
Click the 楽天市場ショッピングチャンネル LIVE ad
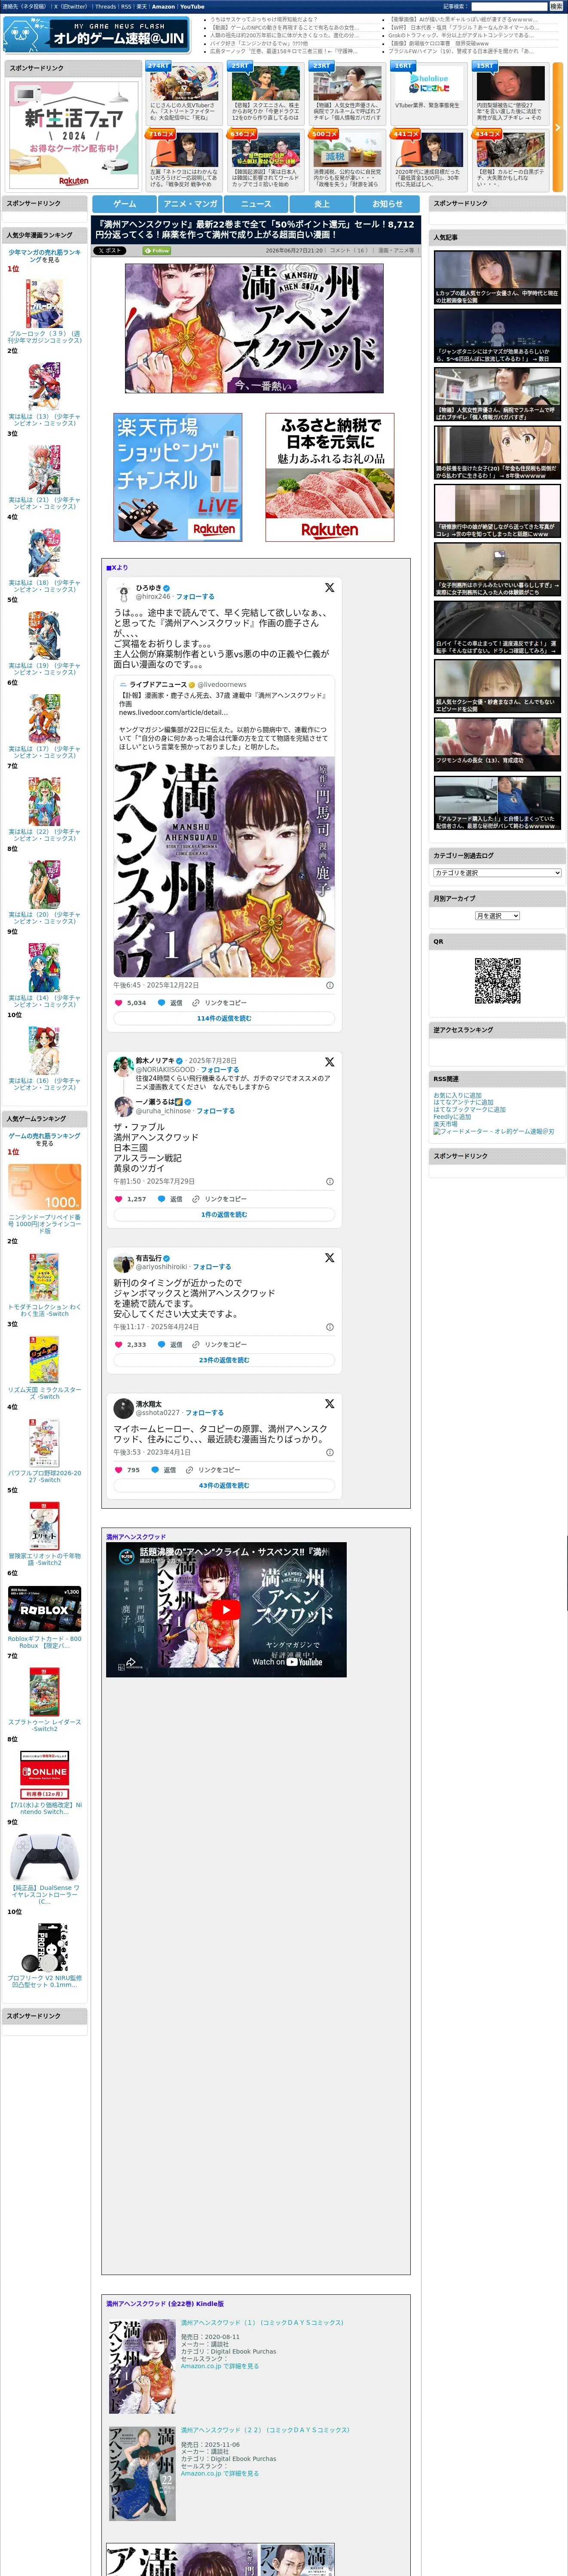[178, 478]
